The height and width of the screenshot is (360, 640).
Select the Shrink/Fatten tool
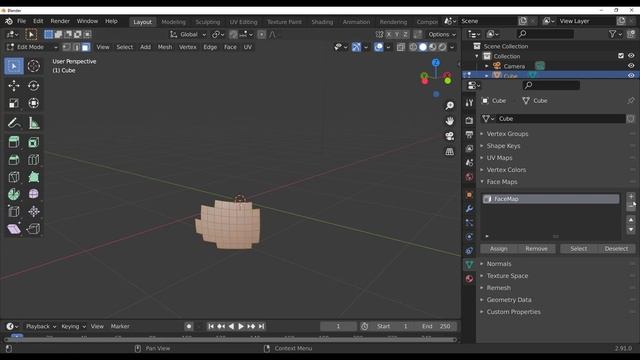(33, 211)
